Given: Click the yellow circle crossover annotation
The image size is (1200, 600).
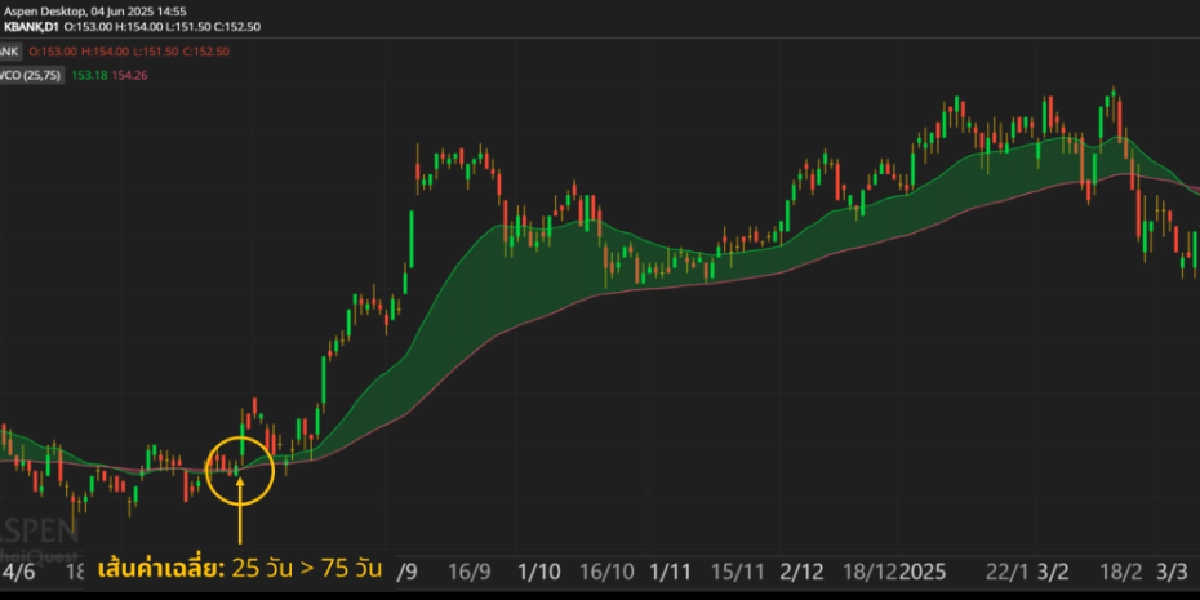Looking at the screenshot, I should pos(240,469).
